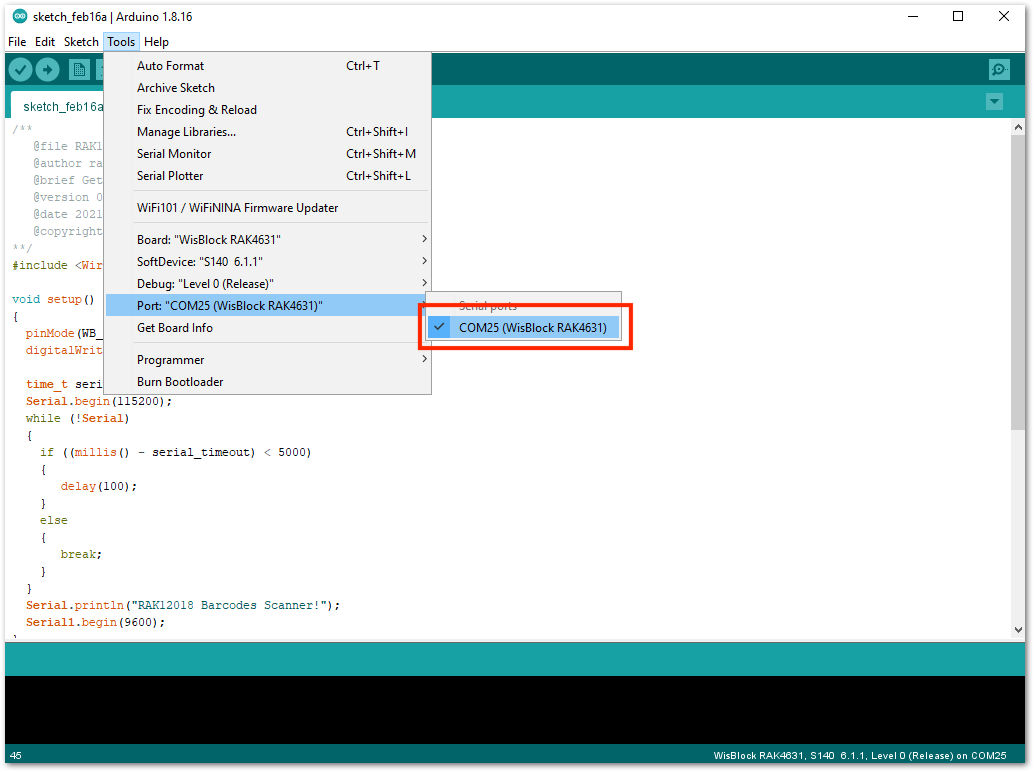Select checked COM25 (WisBlock RAK4631) port
1034x772 pixels.
pyautogui.click(x=524, y=328)
